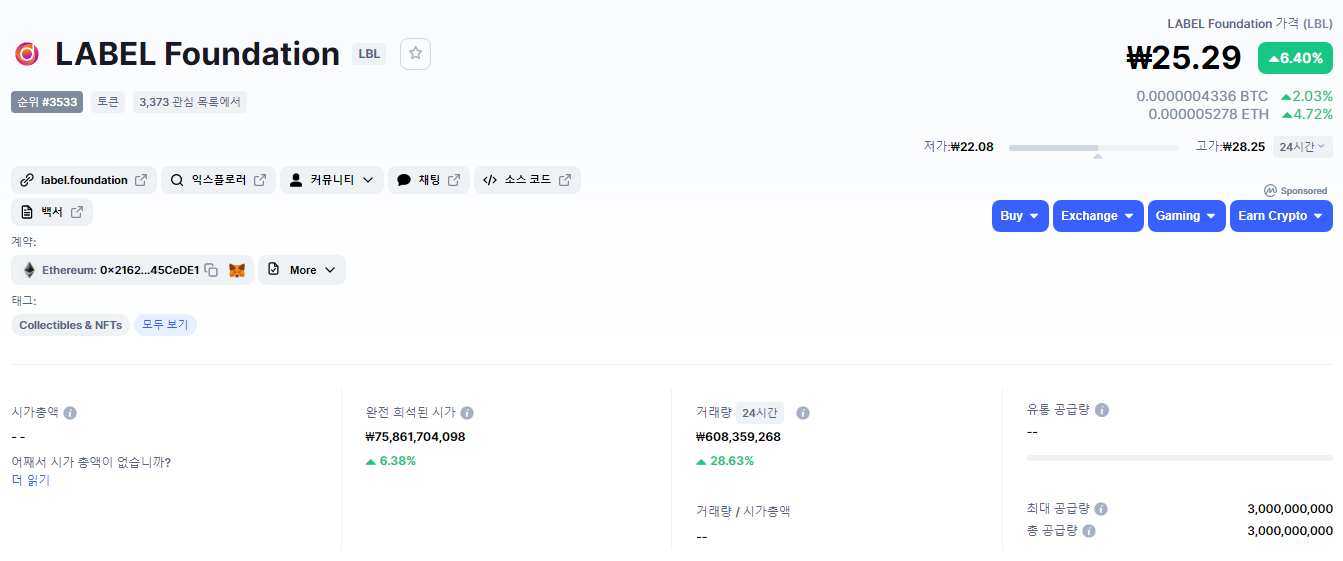Screen dimensions: 1343x561
Task: Click the 0.000005278 ETH price
Action: tap(1208, 114)
